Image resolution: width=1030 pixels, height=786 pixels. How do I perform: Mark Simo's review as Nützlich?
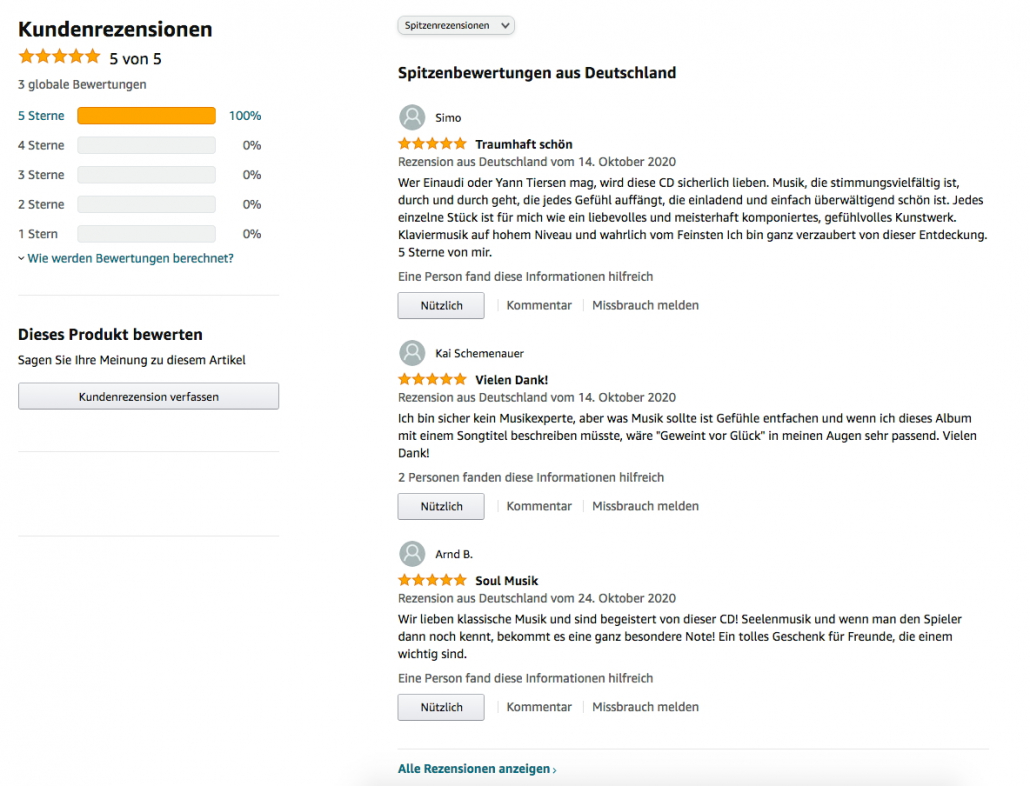[x=441, y=306]
